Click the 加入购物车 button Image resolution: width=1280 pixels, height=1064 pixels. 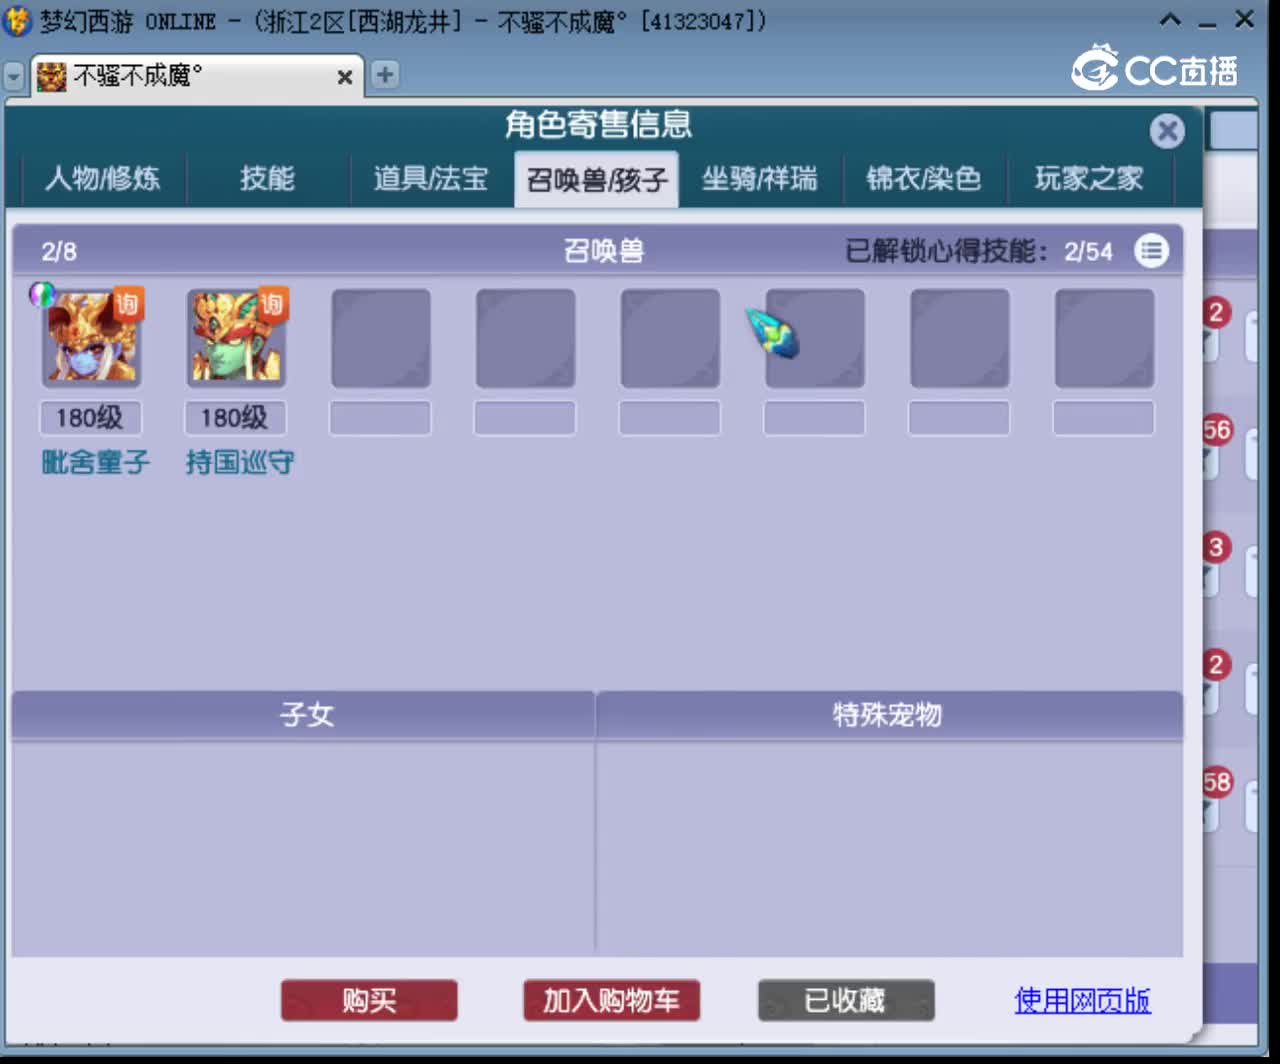pyautogui.click(x=611, y=1000)
